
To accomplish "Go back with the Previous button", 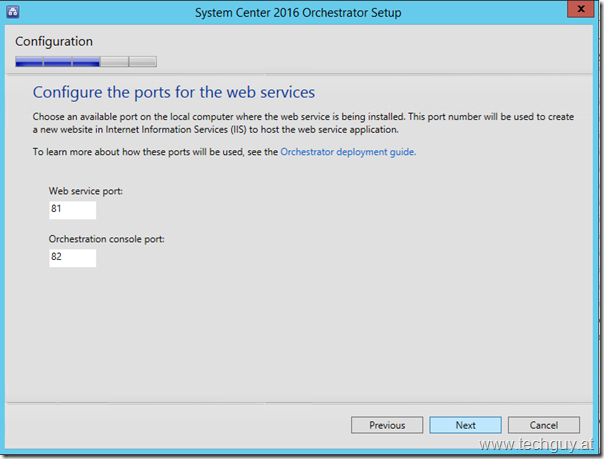I will pos(387,425).
